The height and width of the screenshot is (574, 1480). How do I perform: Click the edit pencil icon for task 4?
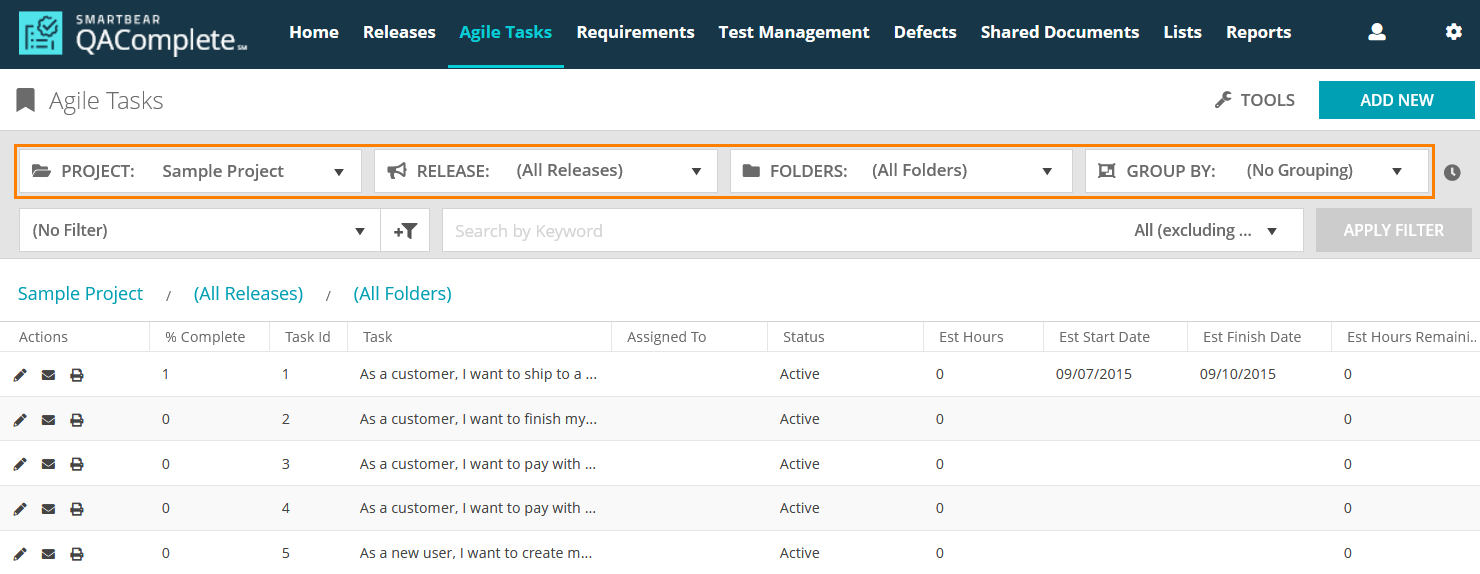[x=20, y=509]
